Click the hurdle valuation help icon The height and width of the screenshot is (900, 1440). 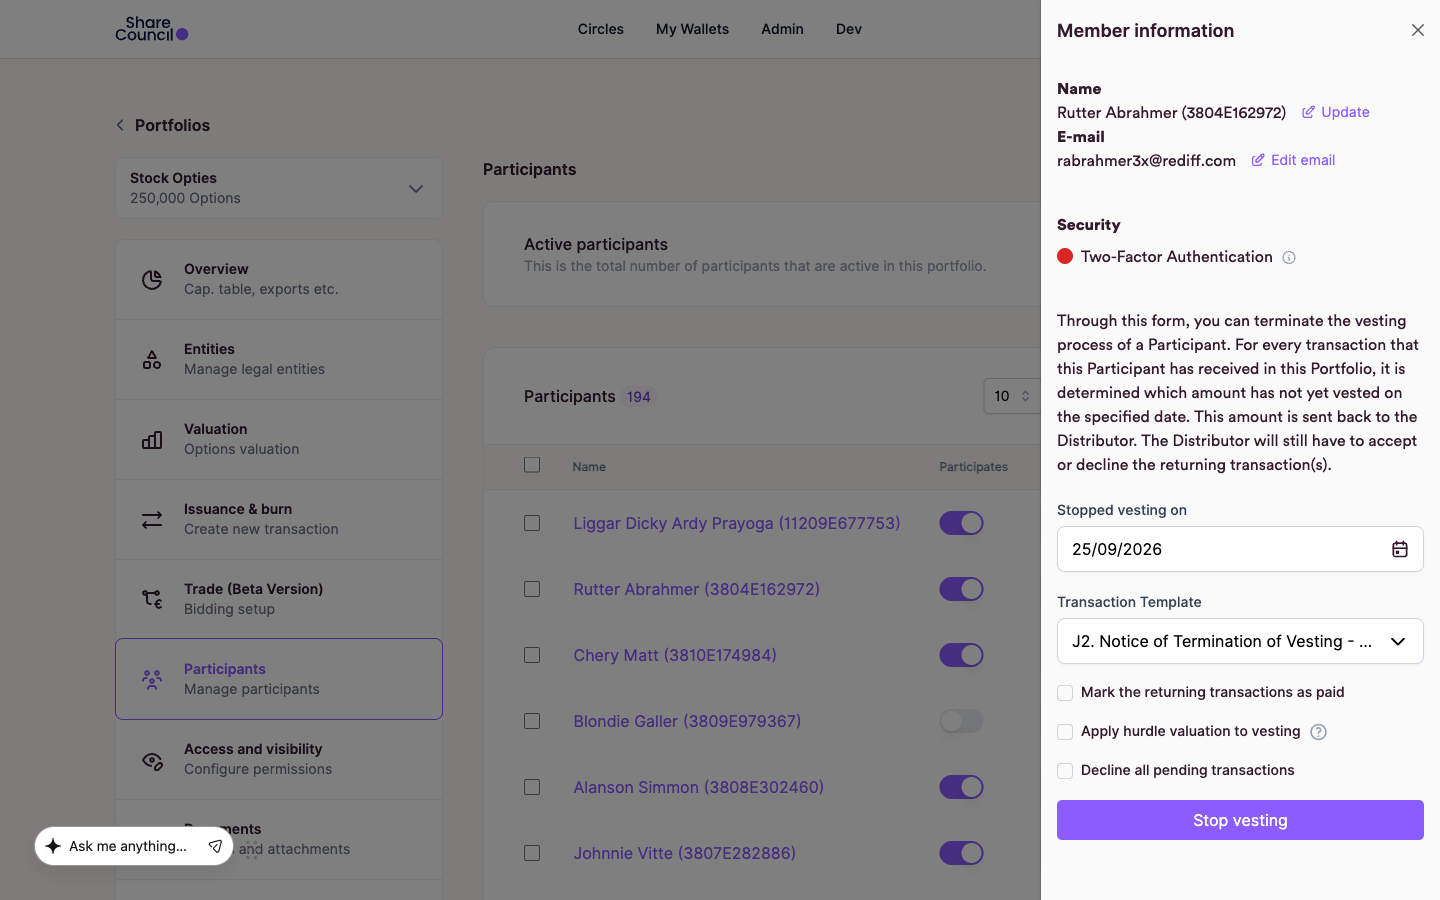1318,732
